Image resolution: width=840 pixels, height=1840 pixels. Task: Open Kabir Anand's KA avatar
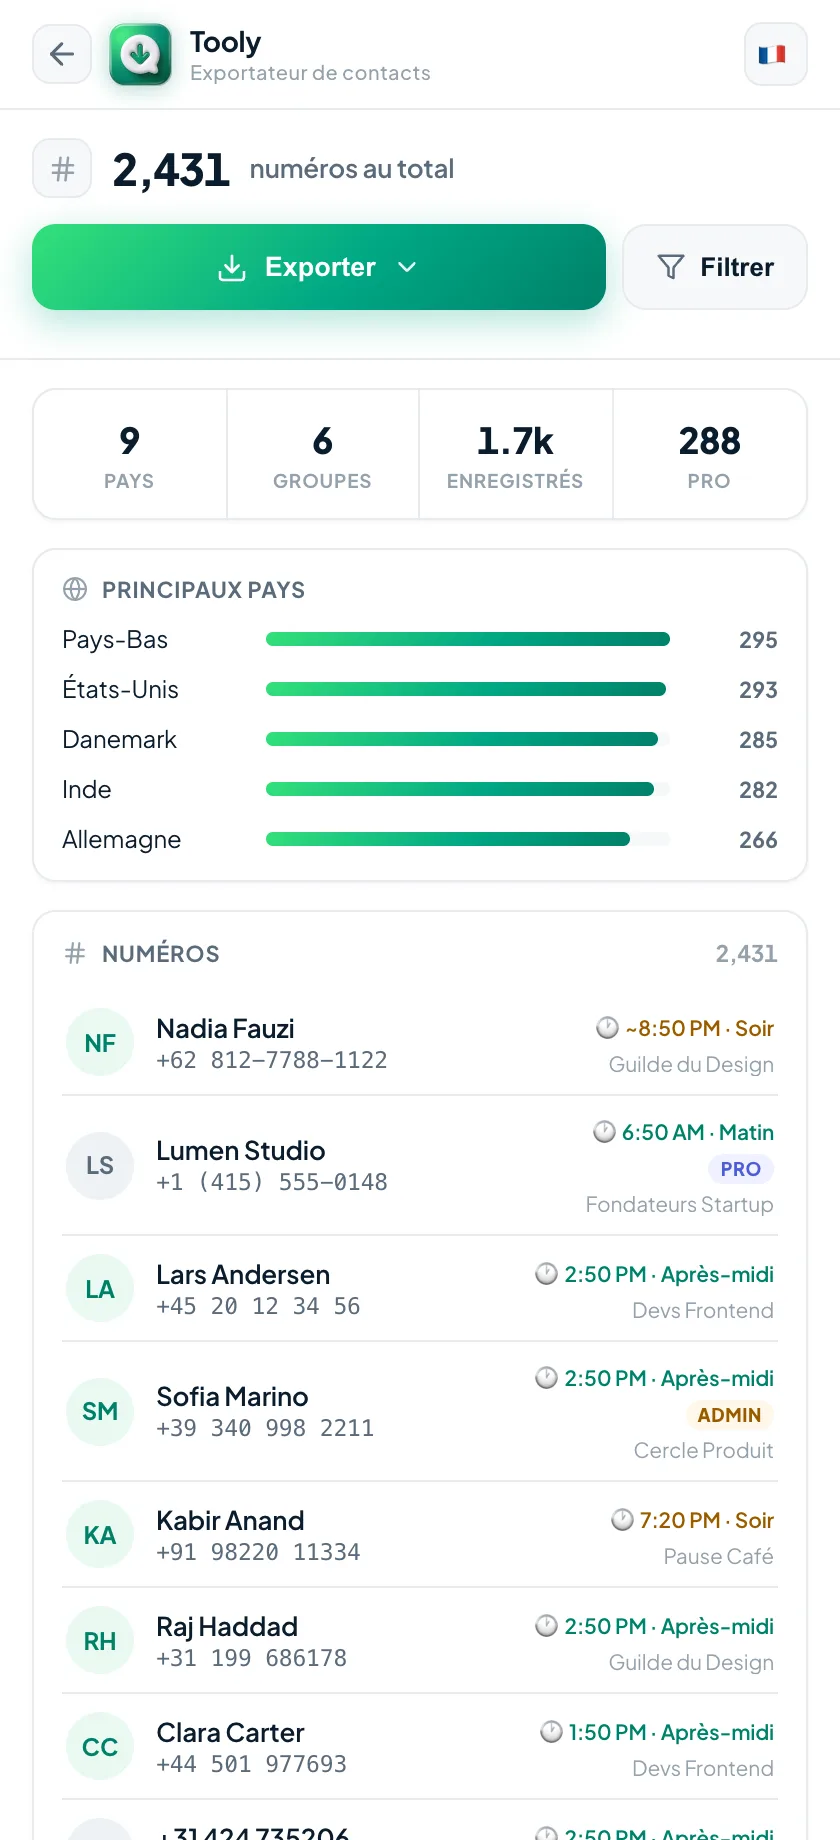(100, 1535)
